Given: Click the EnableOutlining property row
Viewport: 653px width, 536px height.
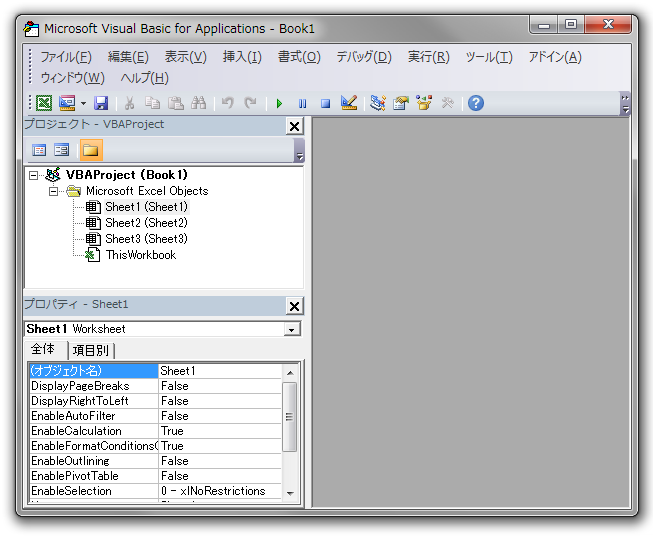Looking at the screenshot, I should point(156,461).
